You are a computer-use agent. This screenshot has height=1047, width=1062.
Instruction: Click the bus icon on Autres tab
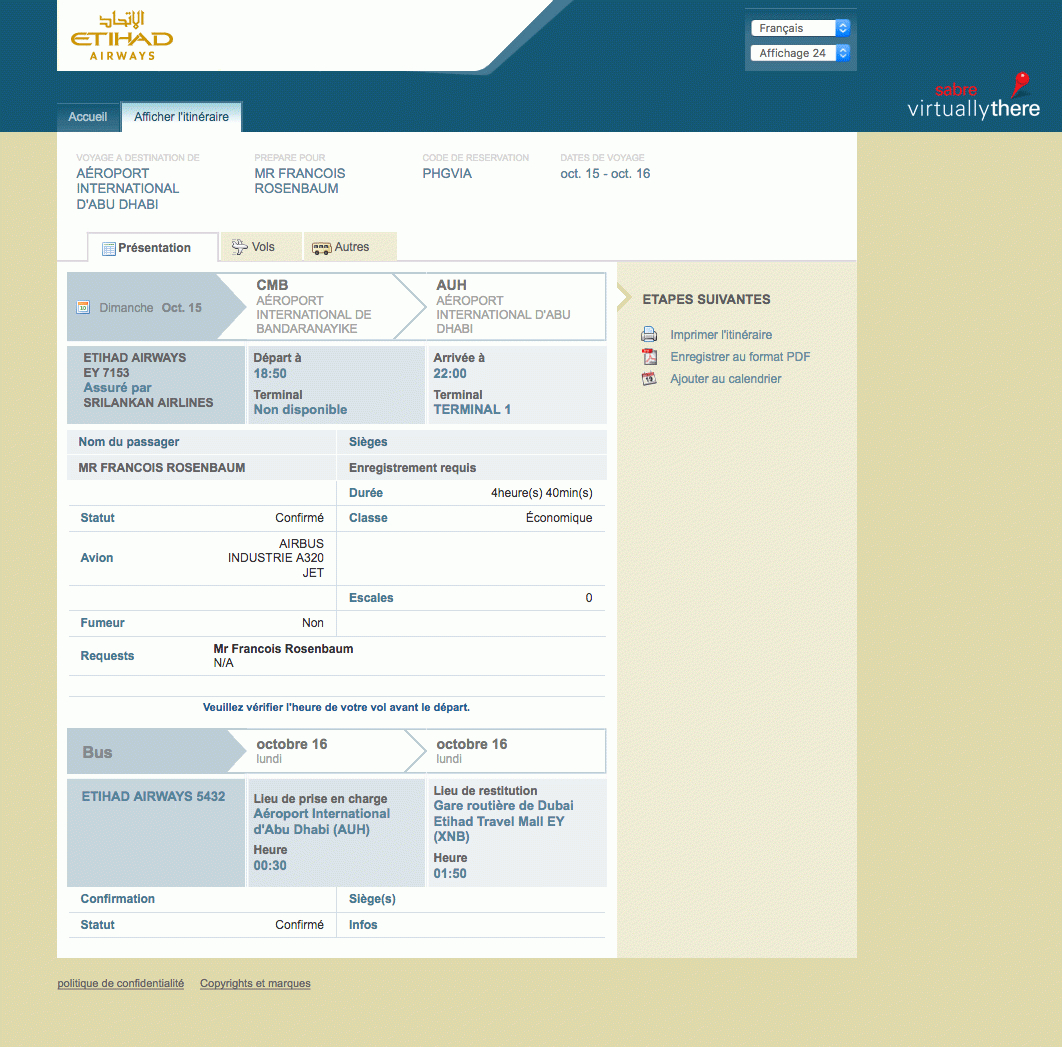pos(321,248)
